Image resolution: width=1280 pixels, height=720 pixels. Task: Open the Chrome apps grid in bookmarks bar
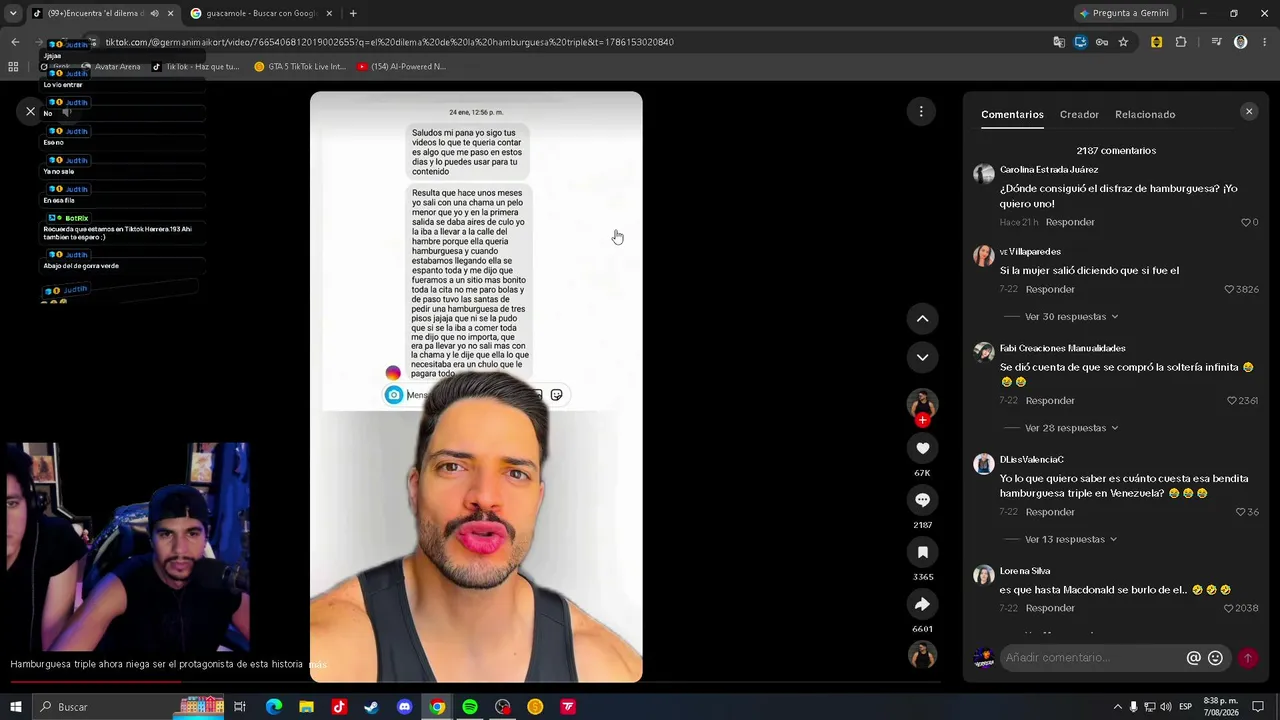(13, 67)
